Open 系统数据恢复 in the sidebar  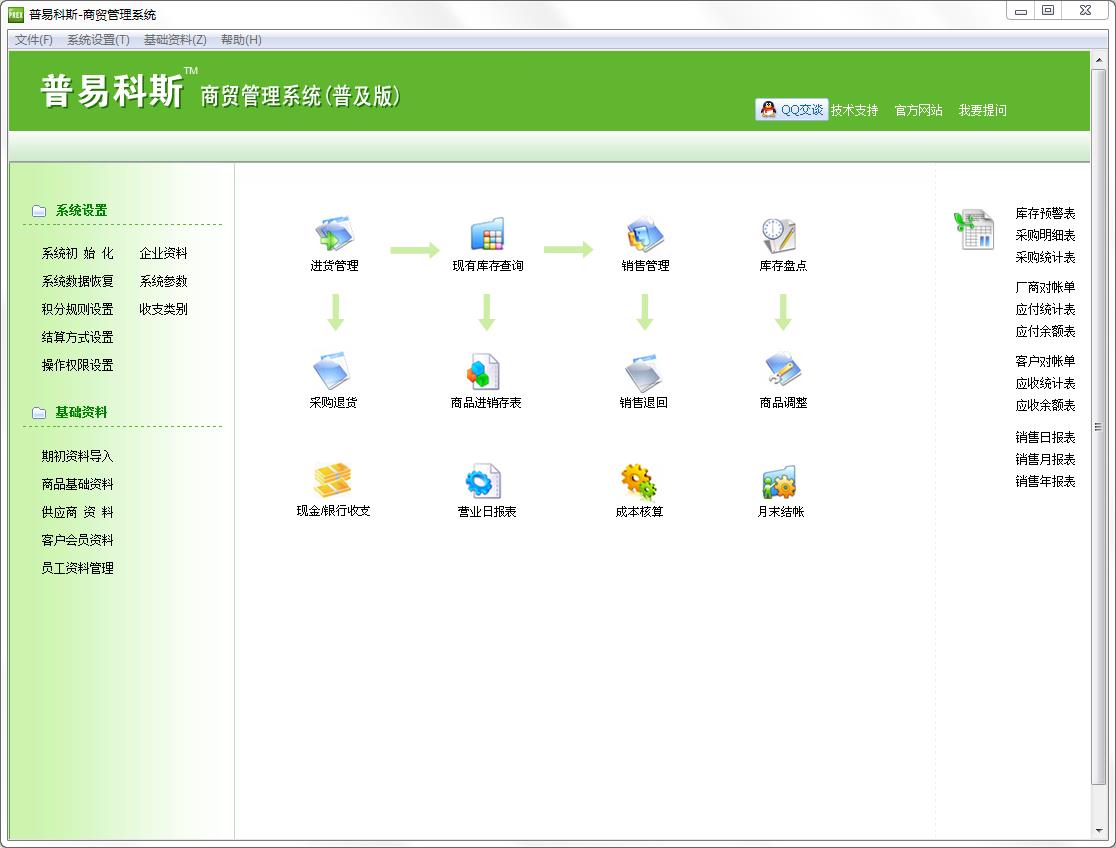[x=78, y=281]
